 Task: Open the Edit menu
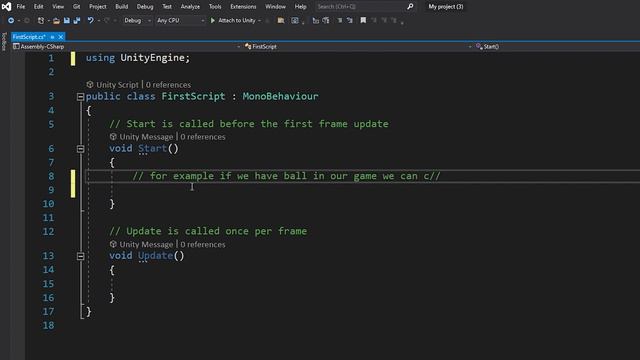pos(38,7)
